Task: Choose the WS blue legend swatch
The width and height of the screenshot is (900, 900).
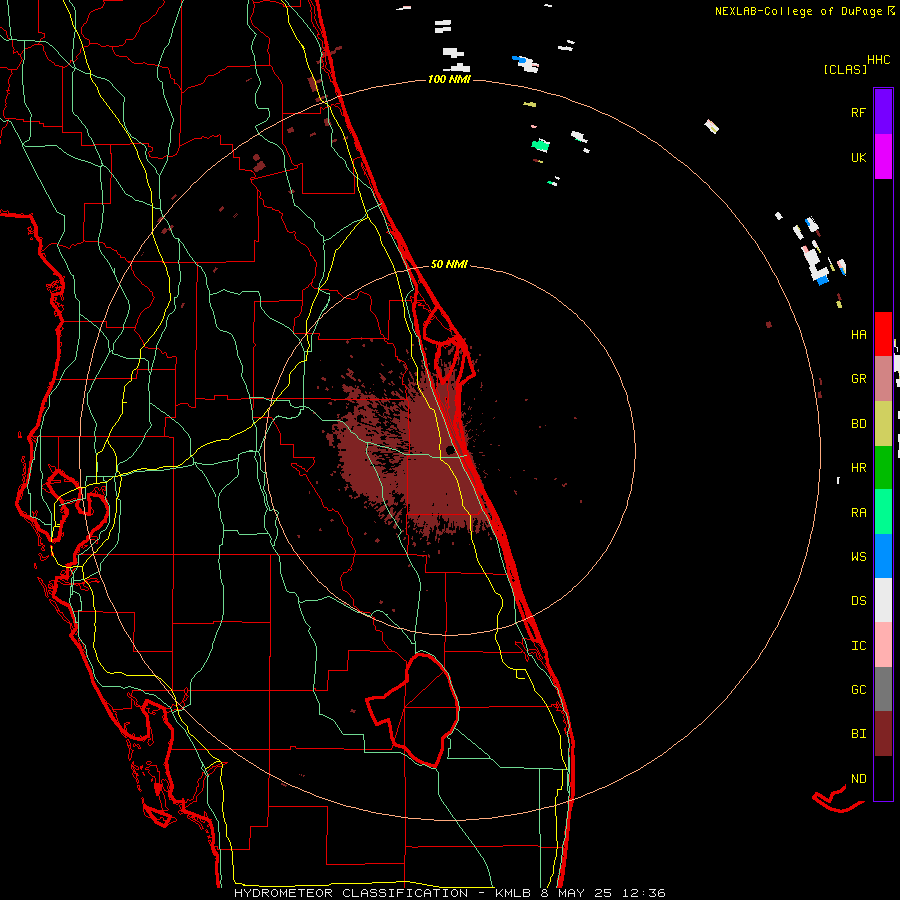Action: (x=883, y=556)
